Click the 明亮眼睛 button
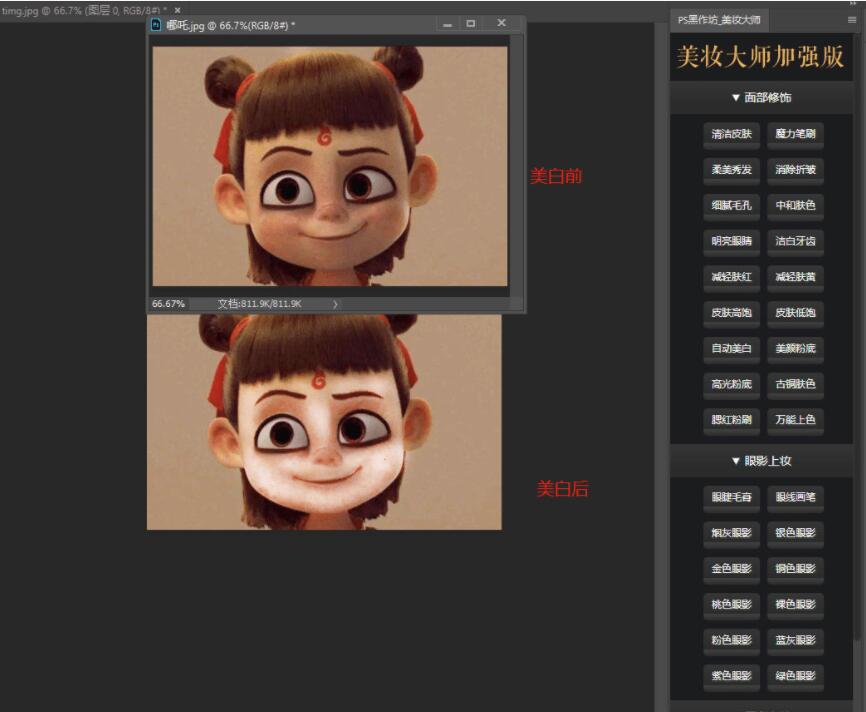Image resolution: width=866 pixels, height=712 pixels. [x=731, y=240]
